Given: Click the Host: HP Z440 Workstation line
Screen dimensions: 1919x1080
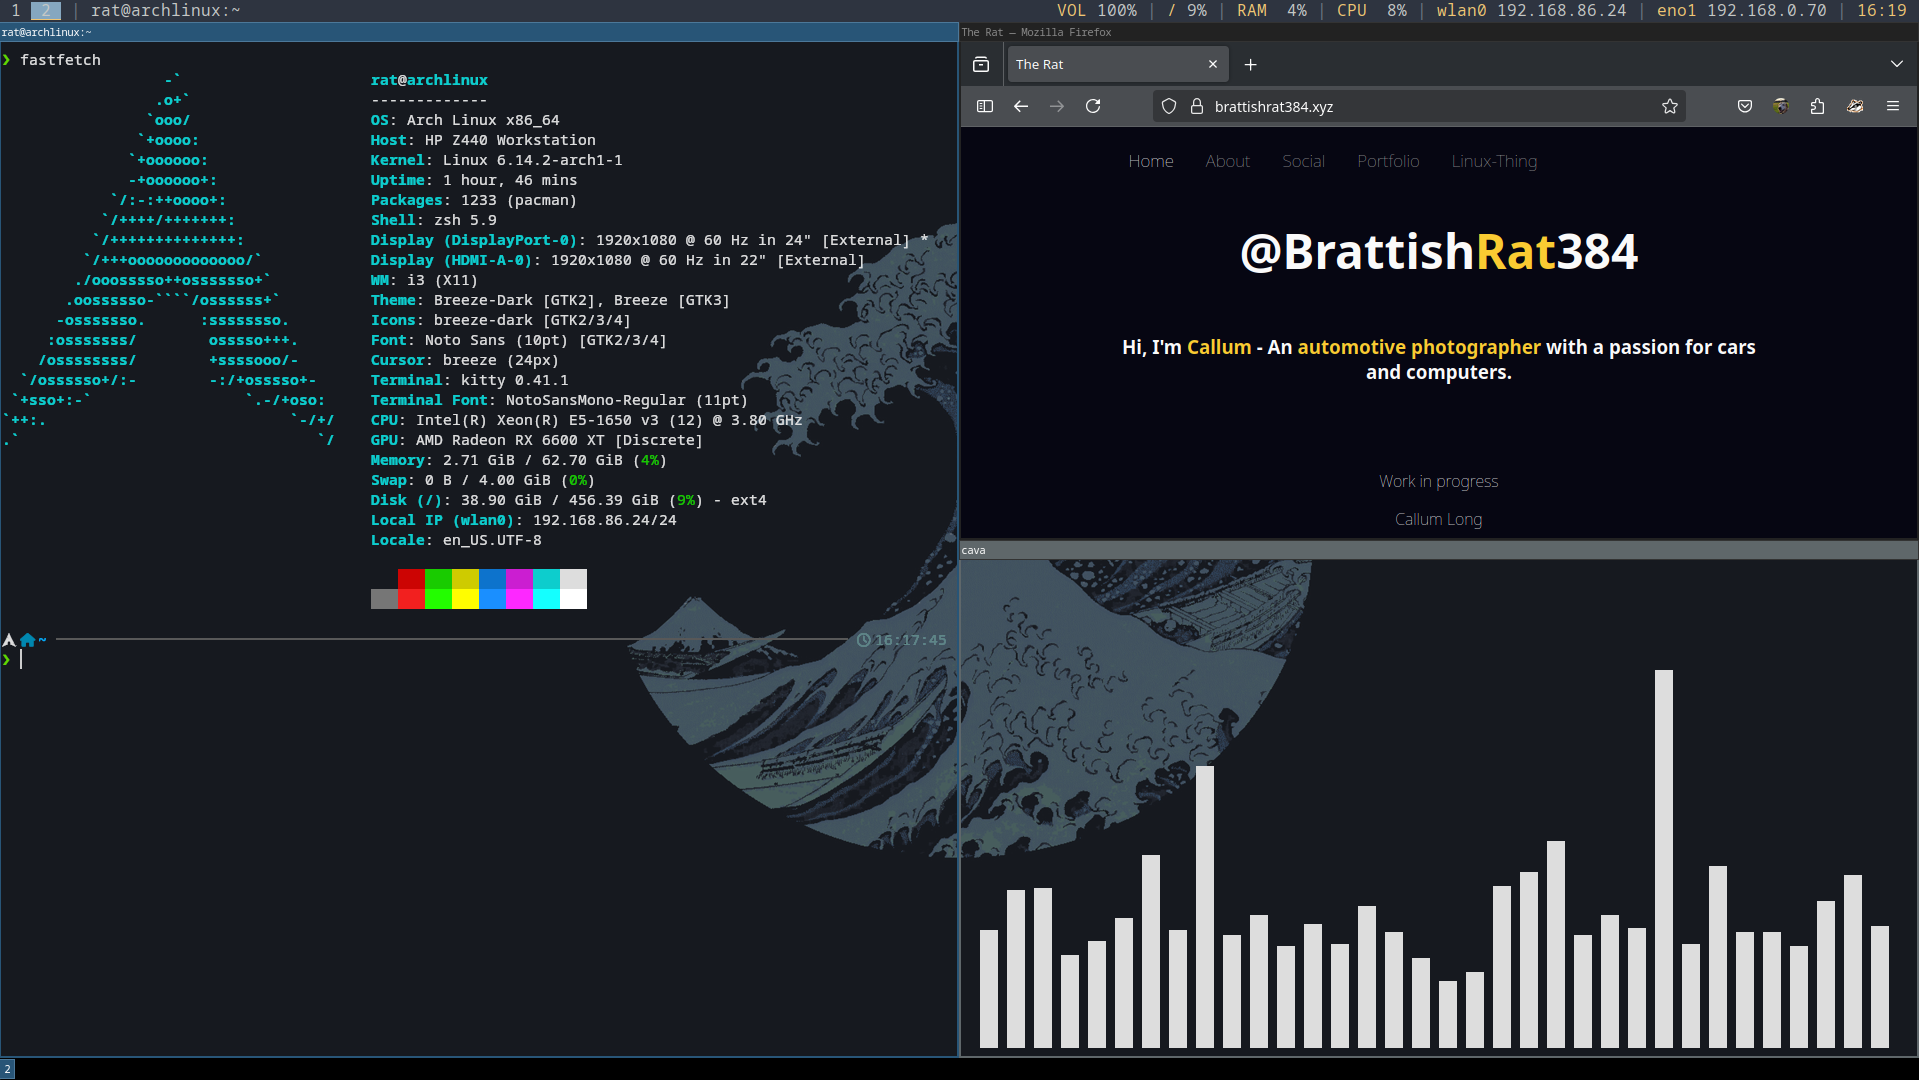Looking at the screenshot, I should pos(483,140).
